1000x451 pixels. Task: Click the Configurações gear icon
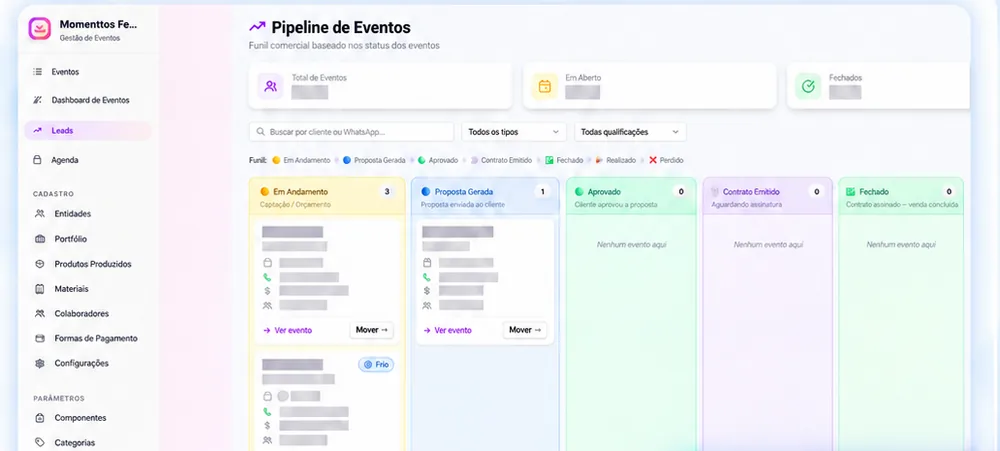pyautogui.click(x=40, y=363)
